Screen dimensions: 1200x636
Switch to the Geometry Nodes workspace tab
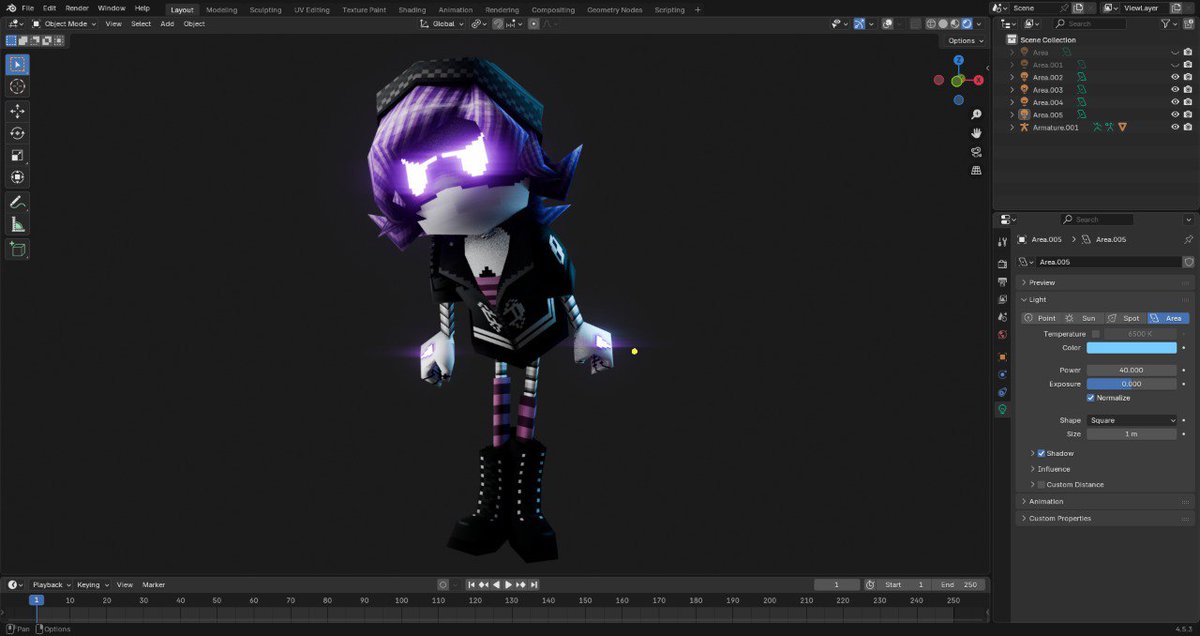pos(615,10)
